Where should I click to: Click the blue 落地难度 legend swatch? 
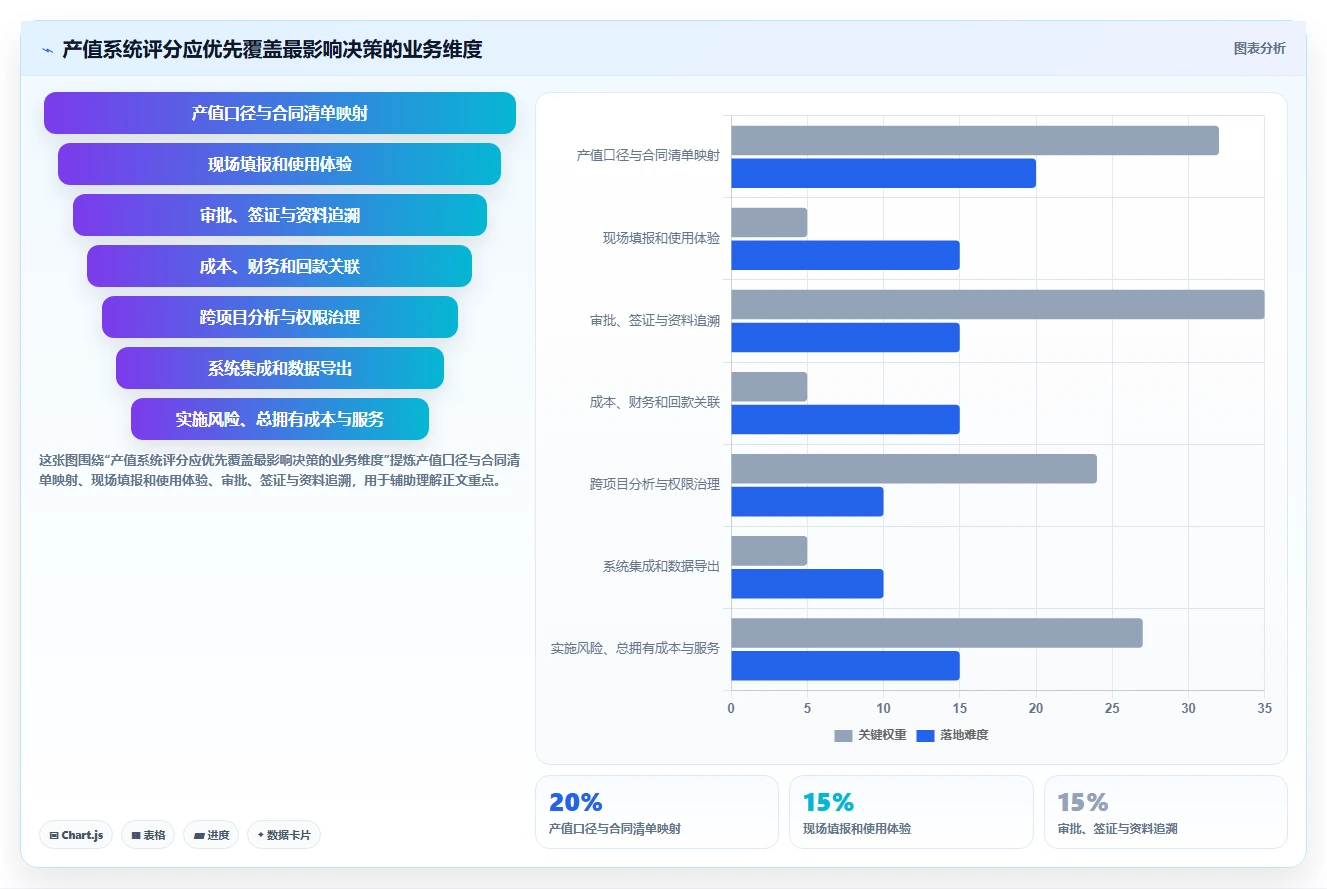point(925,736)
